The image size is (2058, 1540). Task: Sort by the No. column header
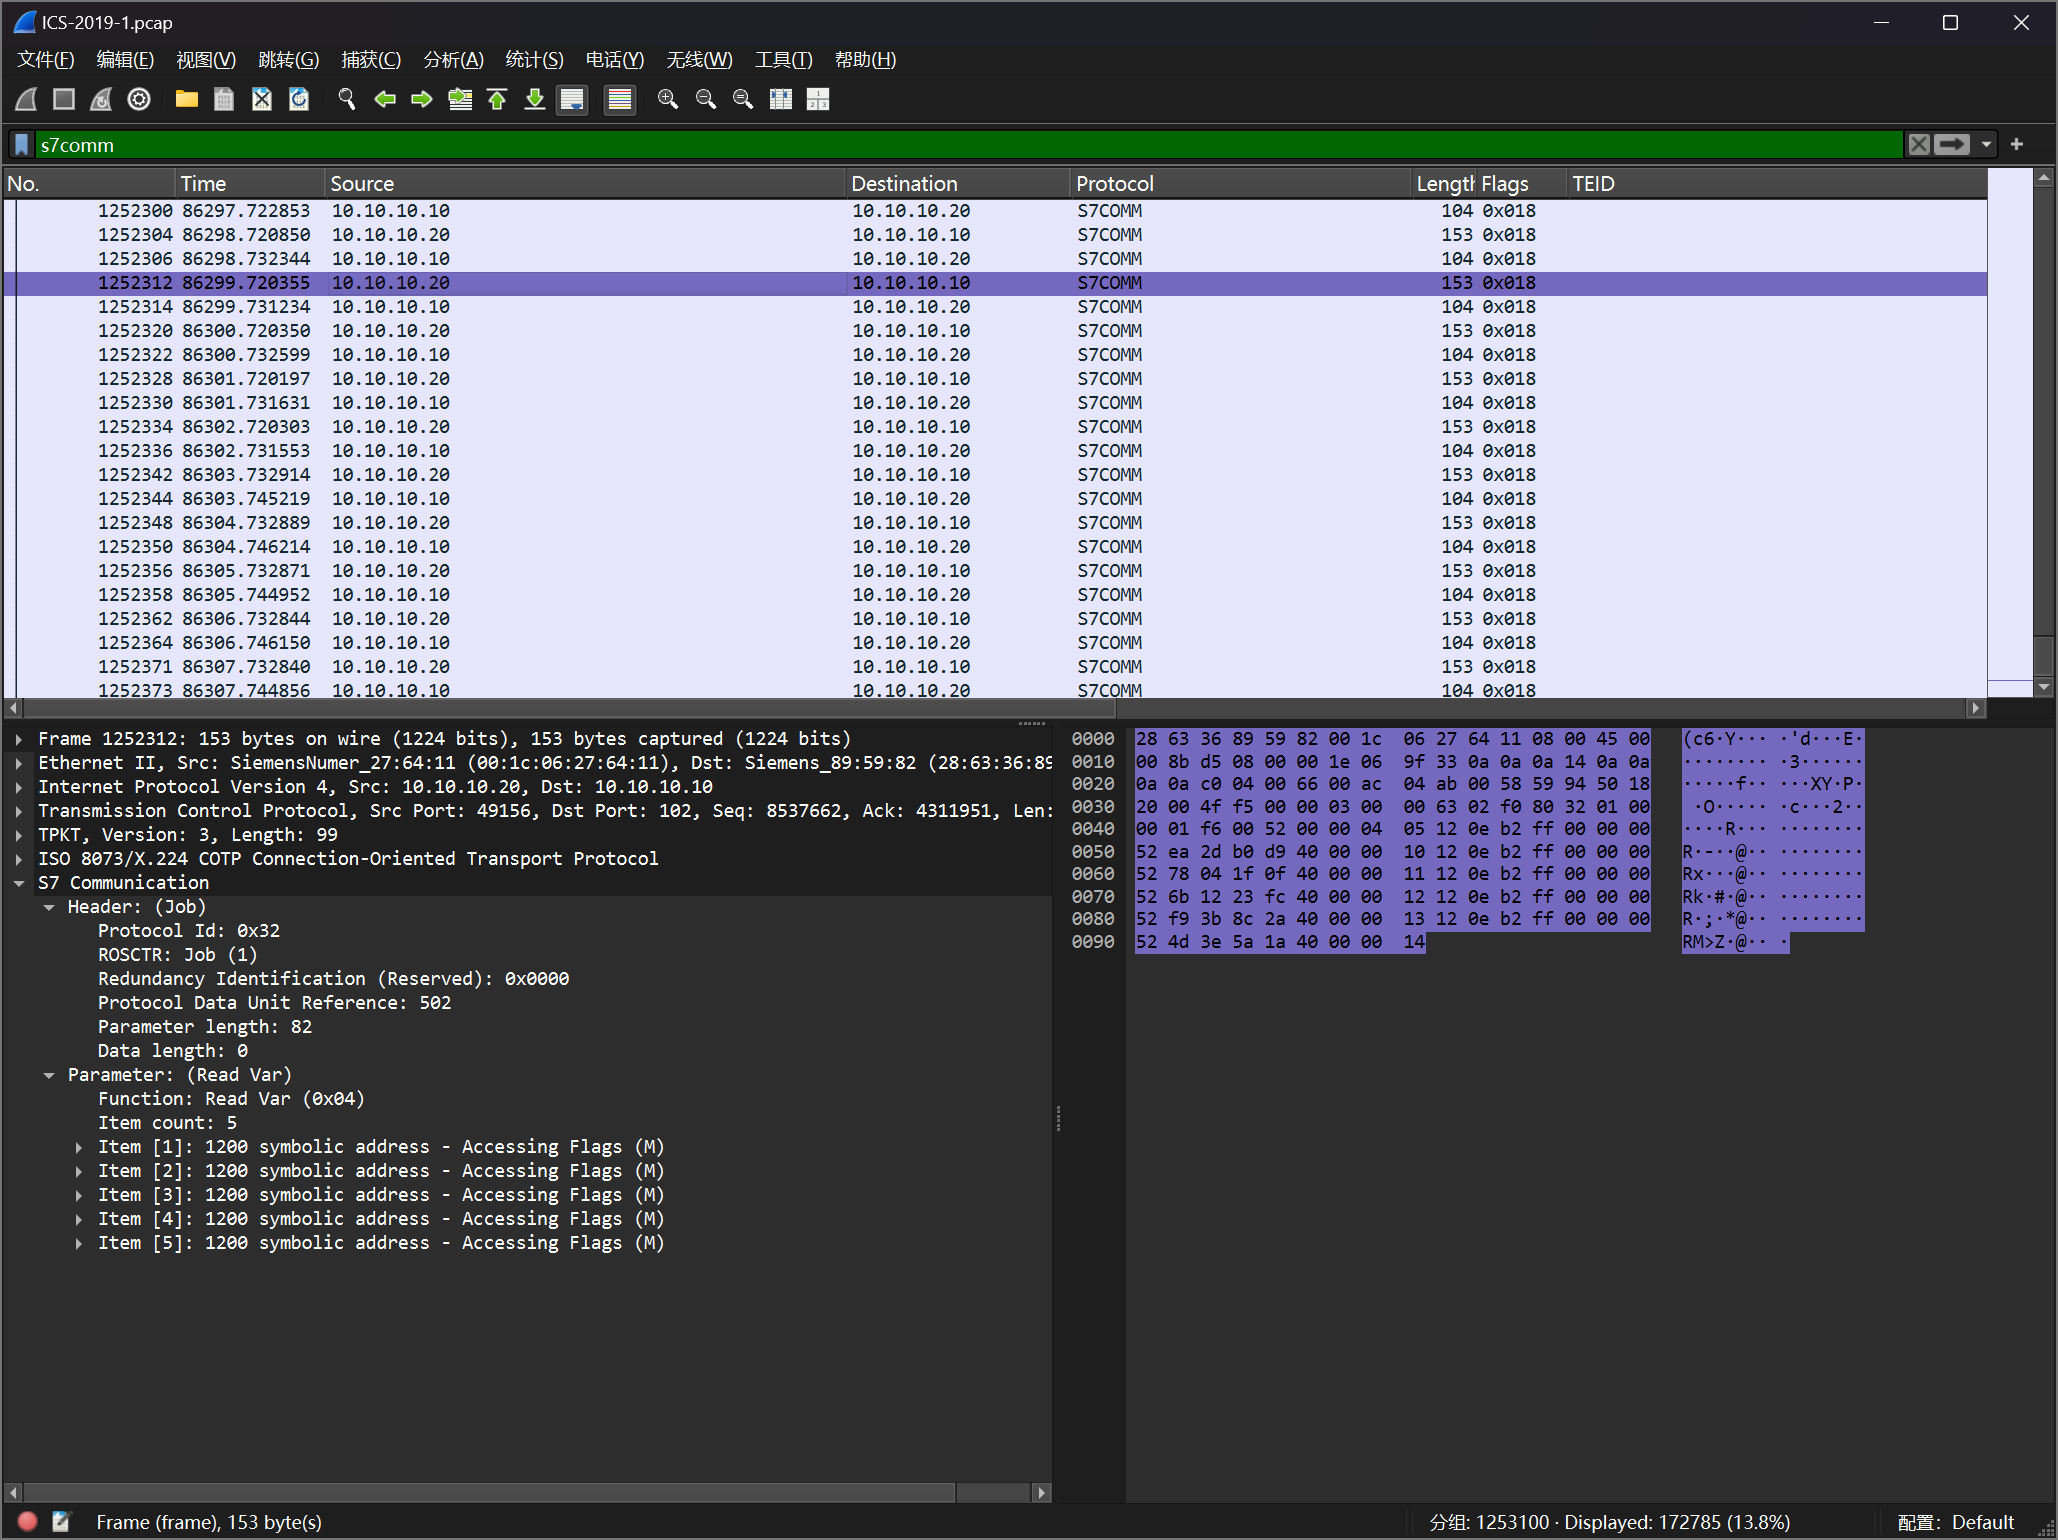[89, 184]
